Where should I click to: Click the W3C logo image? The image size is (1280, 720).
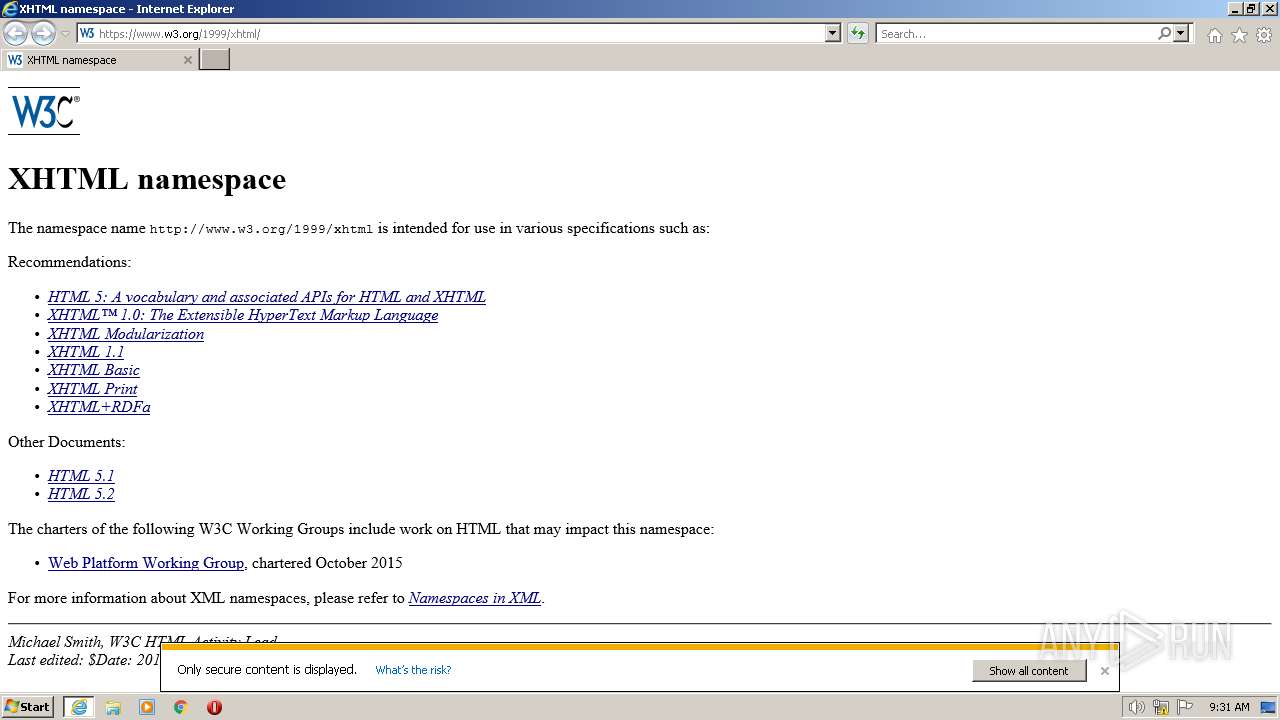click(44, 111)
